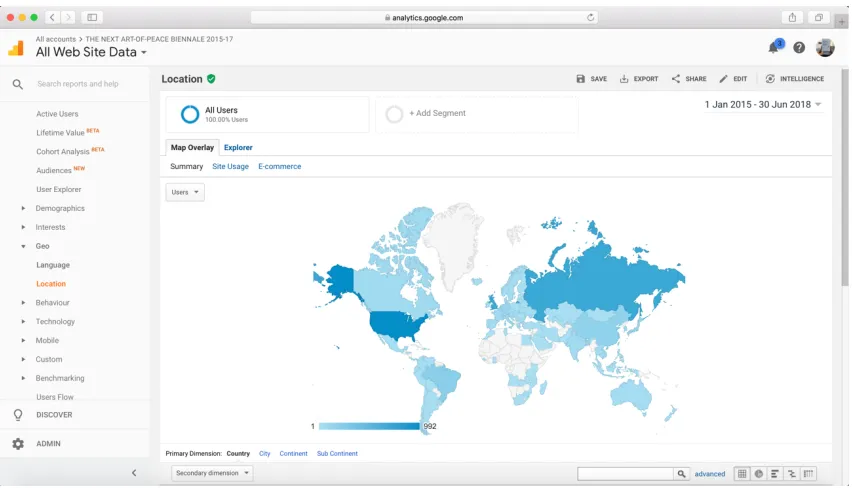Set primary dimension to City
Viewport: 852px width, 488px height.
[x=265, y=454]
